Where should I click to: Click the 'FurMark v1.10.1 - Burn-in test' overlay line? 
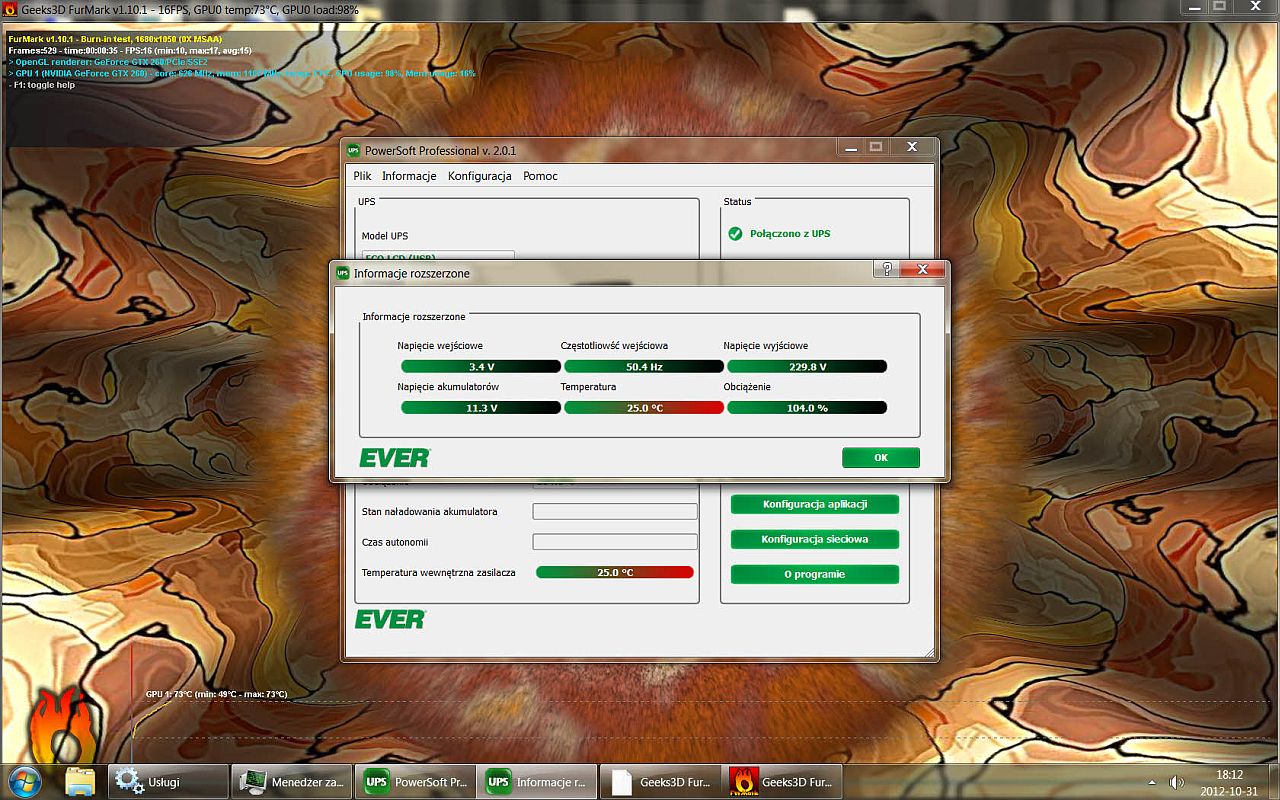[115, 39]
